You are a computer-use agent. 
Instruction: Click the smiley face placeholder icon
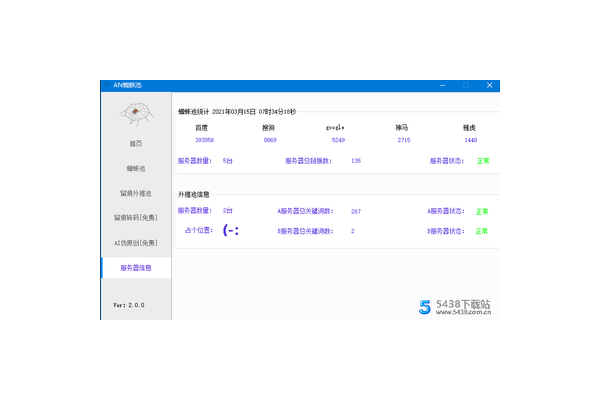[230, 231]
